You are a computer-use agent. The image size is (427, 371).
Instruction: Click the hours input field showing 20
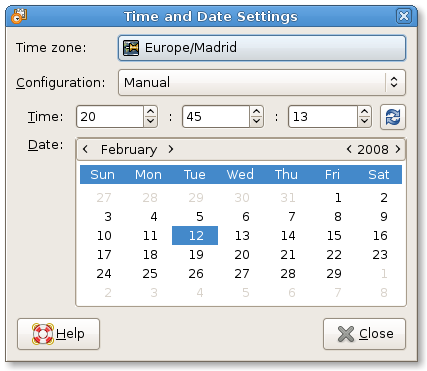coord(110,117)
